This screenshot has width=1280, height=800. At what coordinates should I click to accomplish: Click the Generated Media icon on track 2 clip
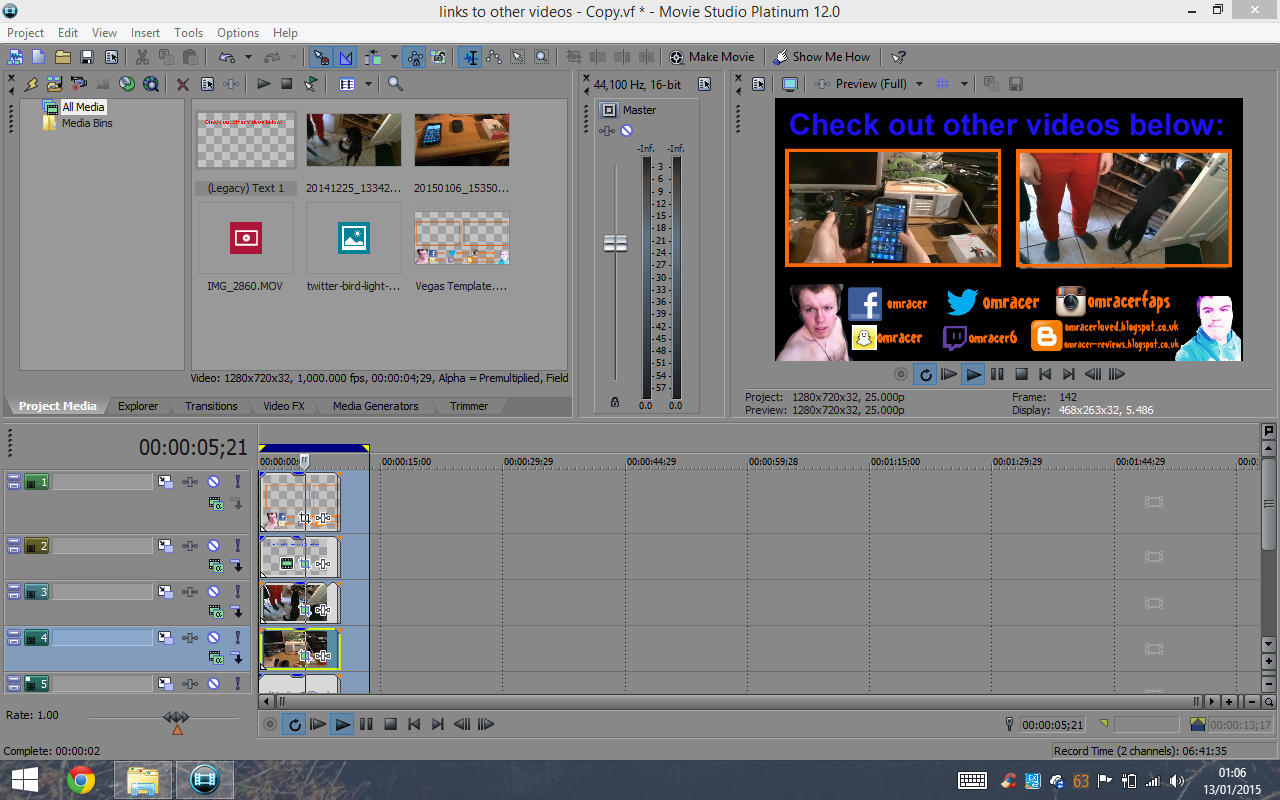287,564
